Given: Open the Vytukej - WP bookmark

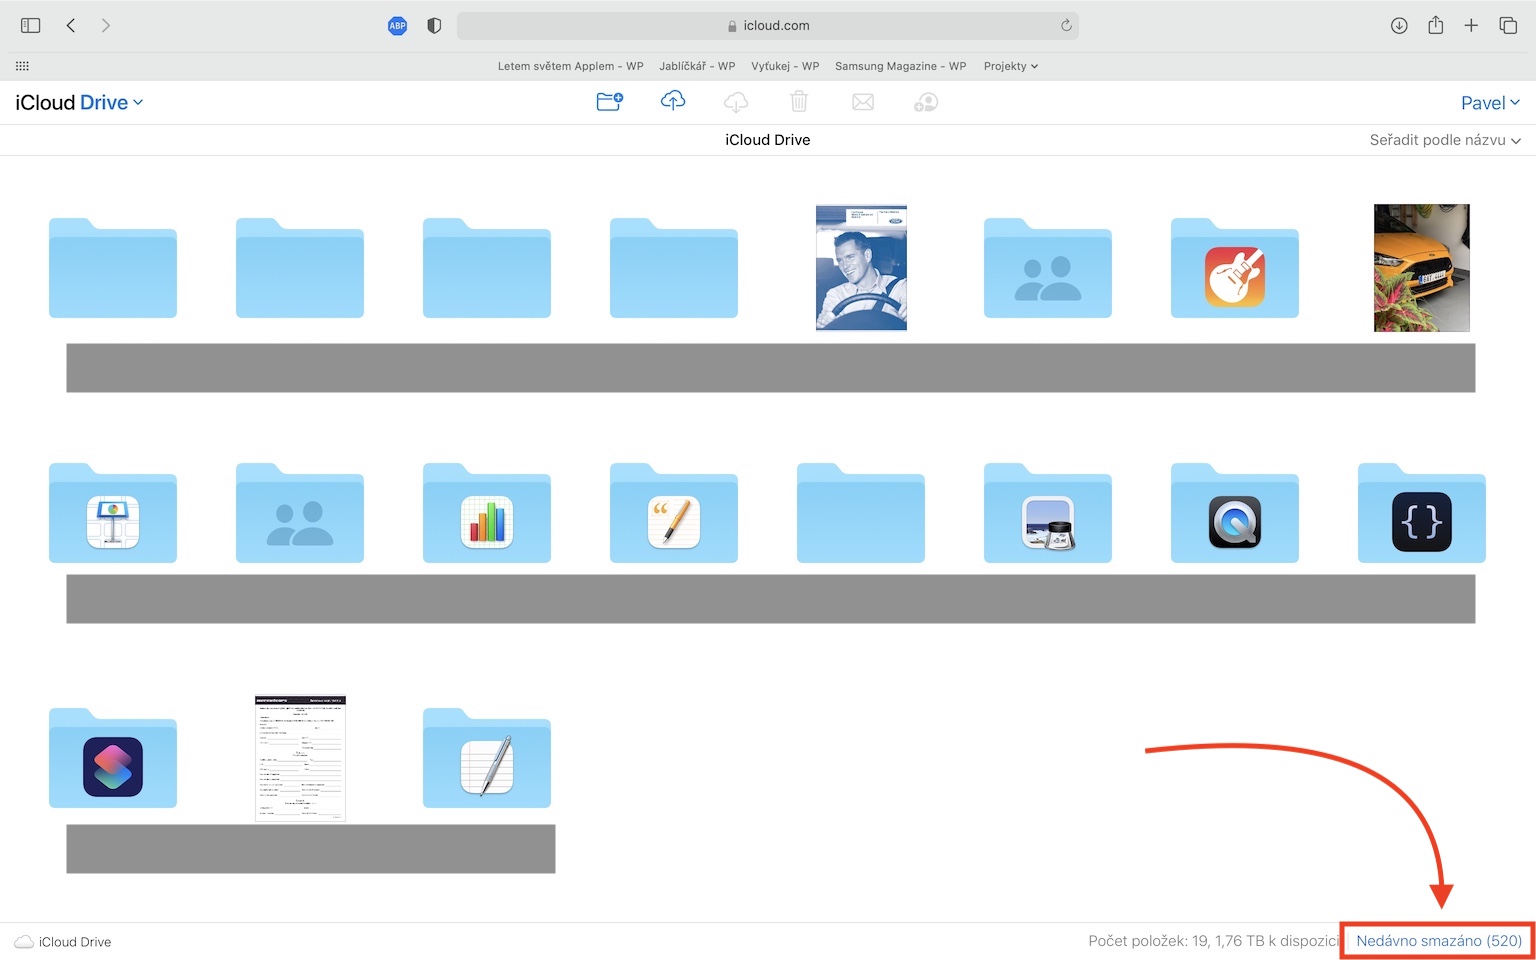Looking at the screenshot, I should (x=785, y=66).
